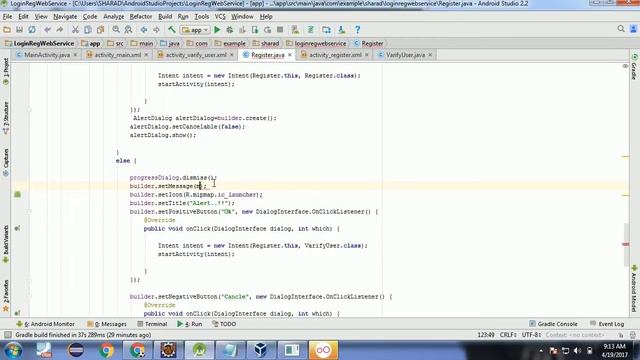Open the Terminal tool window
Screen dimensions: 640x360
click(x=152, y=324)
